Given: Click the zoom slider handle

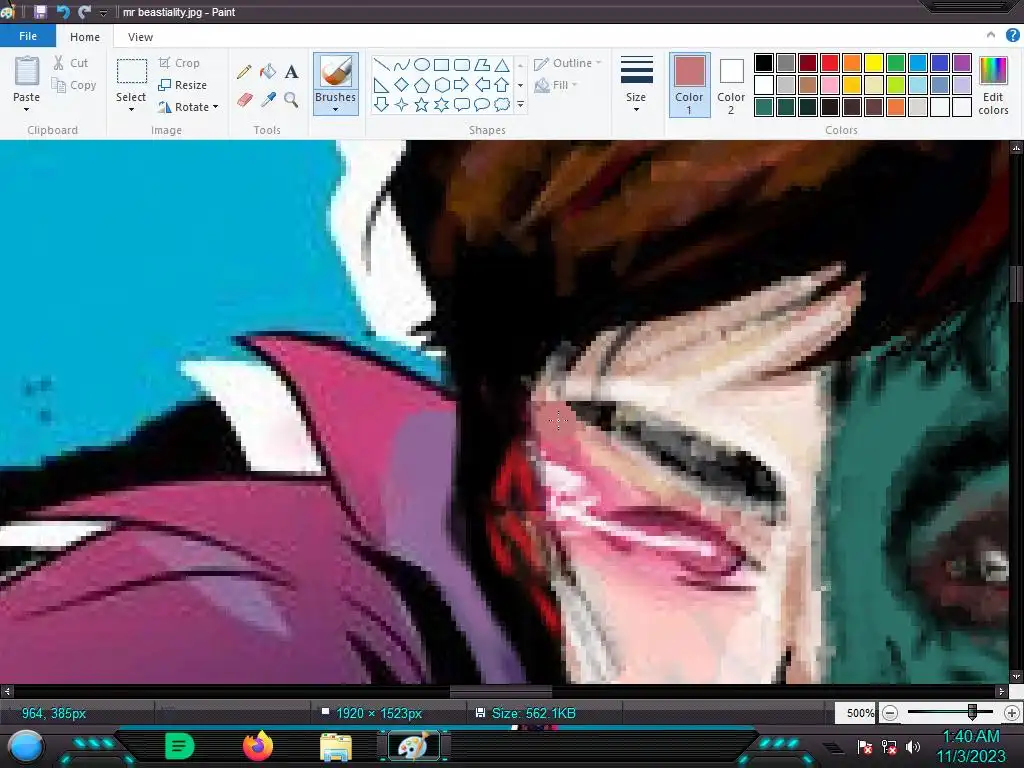Looking at the screenshot, I should click(972, 712).
